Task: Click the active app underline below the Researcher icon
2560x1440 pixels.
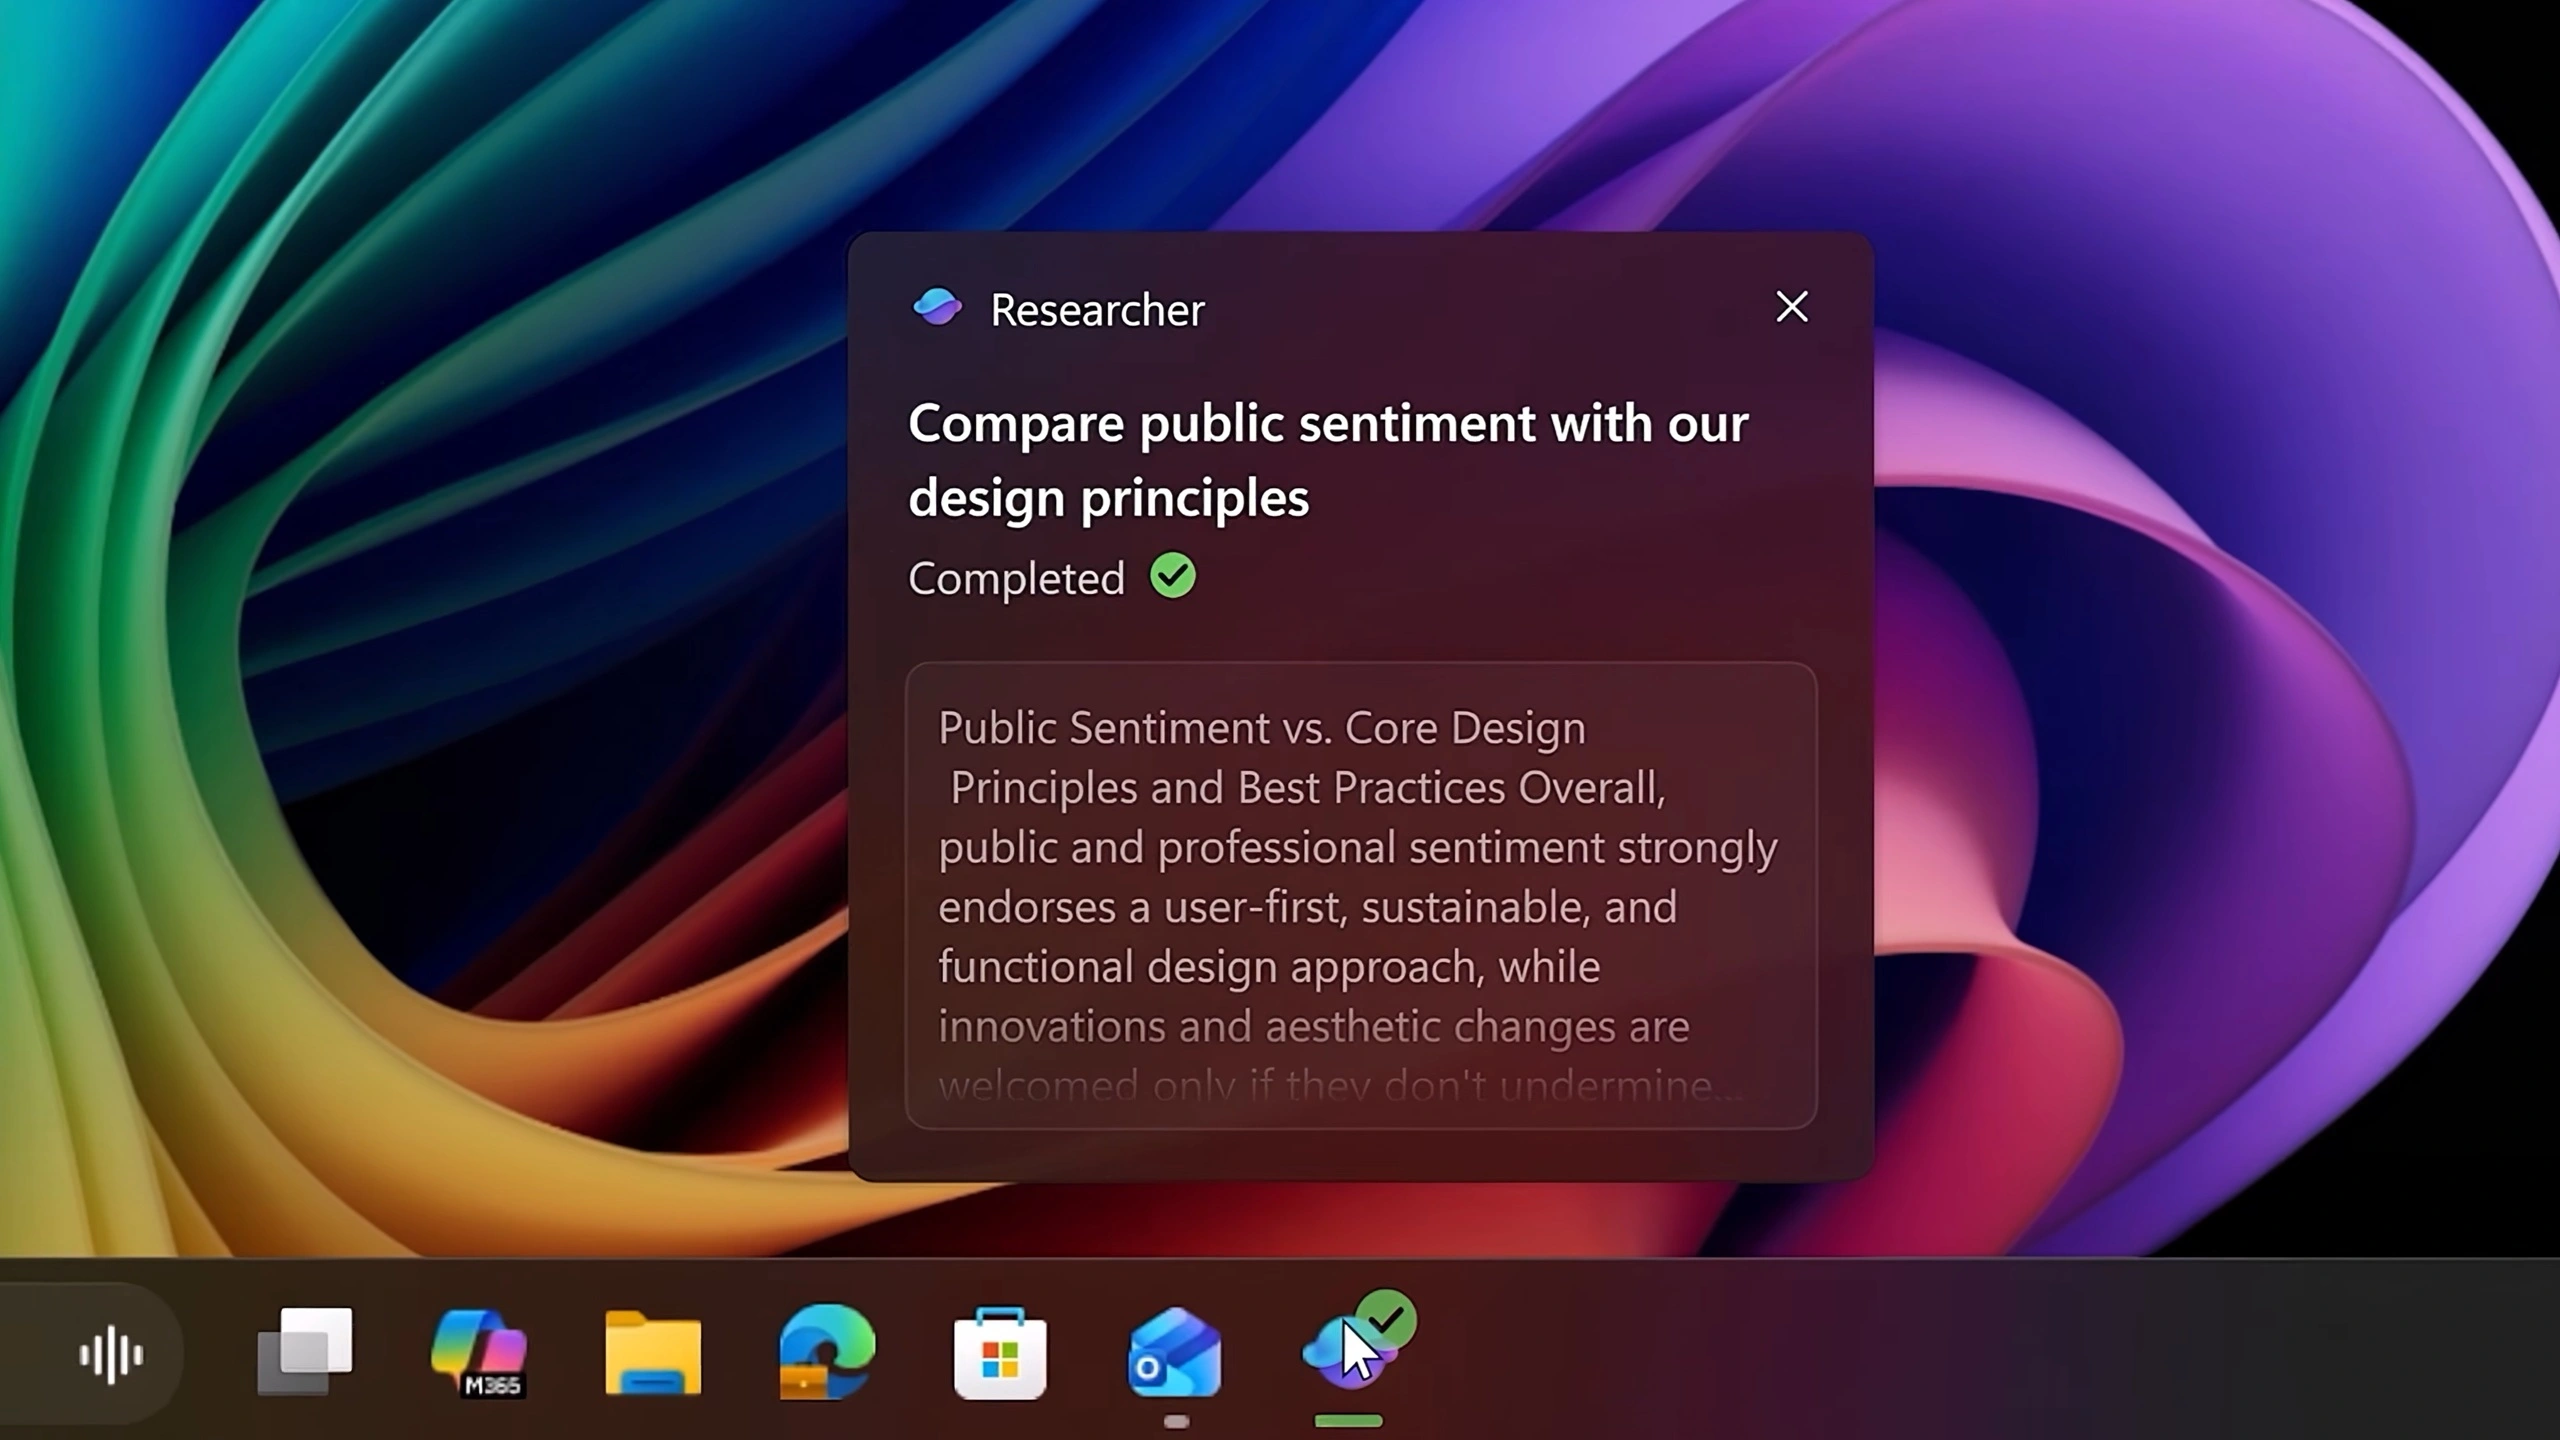Action: coord(1347,1420)
